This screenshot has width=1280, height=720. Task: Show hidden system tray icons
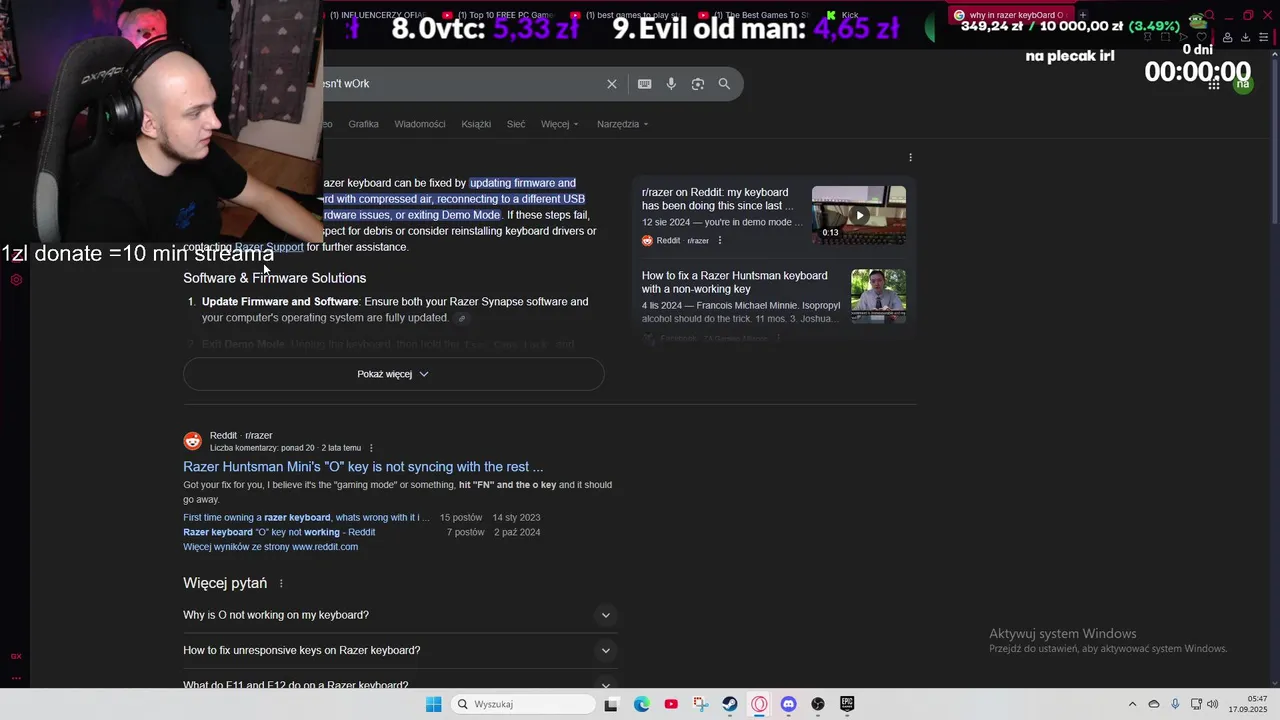point(1132,704)
